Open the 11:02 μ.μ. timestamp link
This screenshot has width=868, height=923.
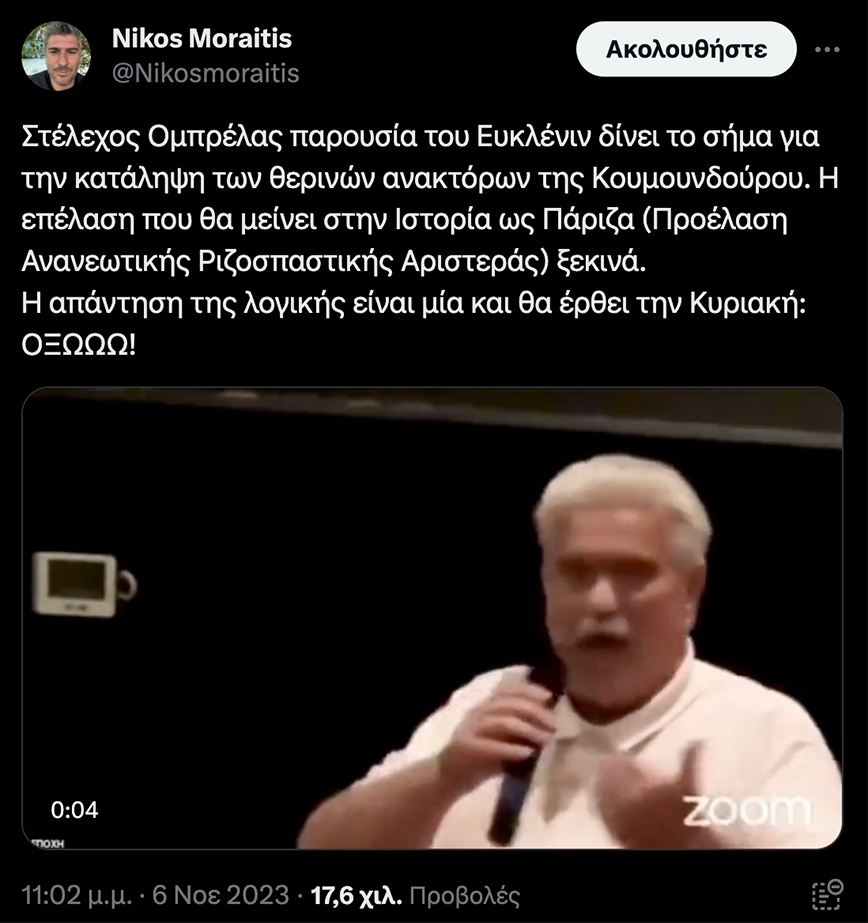[x=77, y=896]
